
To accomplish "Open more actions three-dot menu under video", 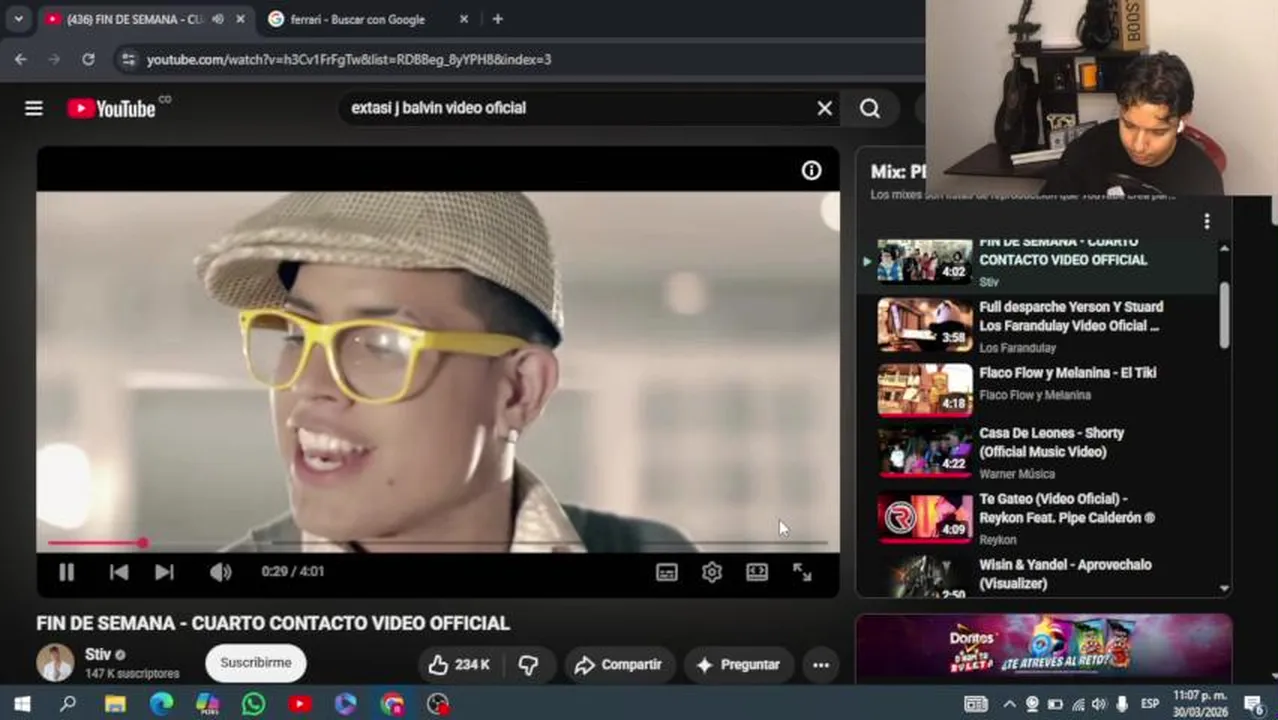I will click(821, 665).
